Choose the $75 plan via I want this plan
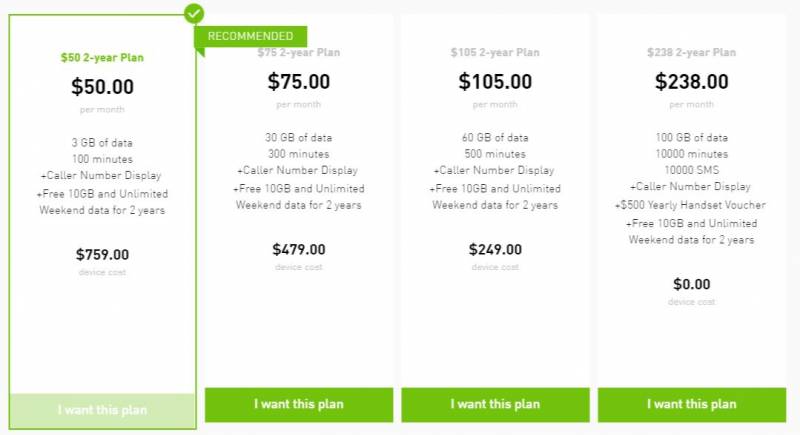The image size is (800, 435). [298, 404]
